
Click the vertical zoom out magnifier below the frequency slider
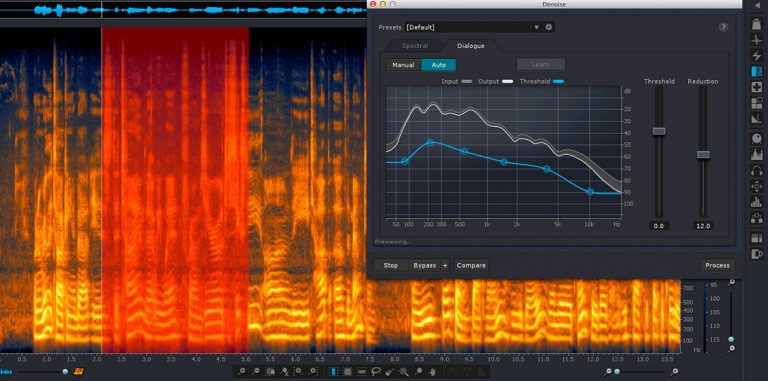coord(732,348)
